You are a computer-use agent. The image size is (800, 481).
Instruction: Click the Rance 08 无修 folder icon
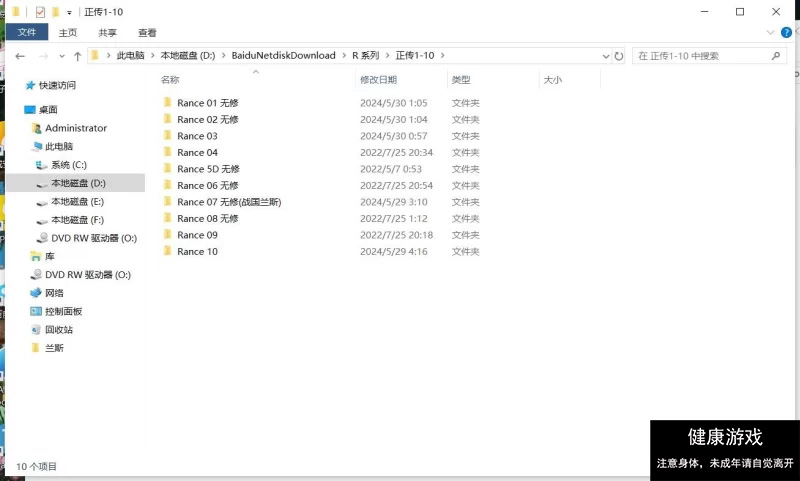pos(167,218)
